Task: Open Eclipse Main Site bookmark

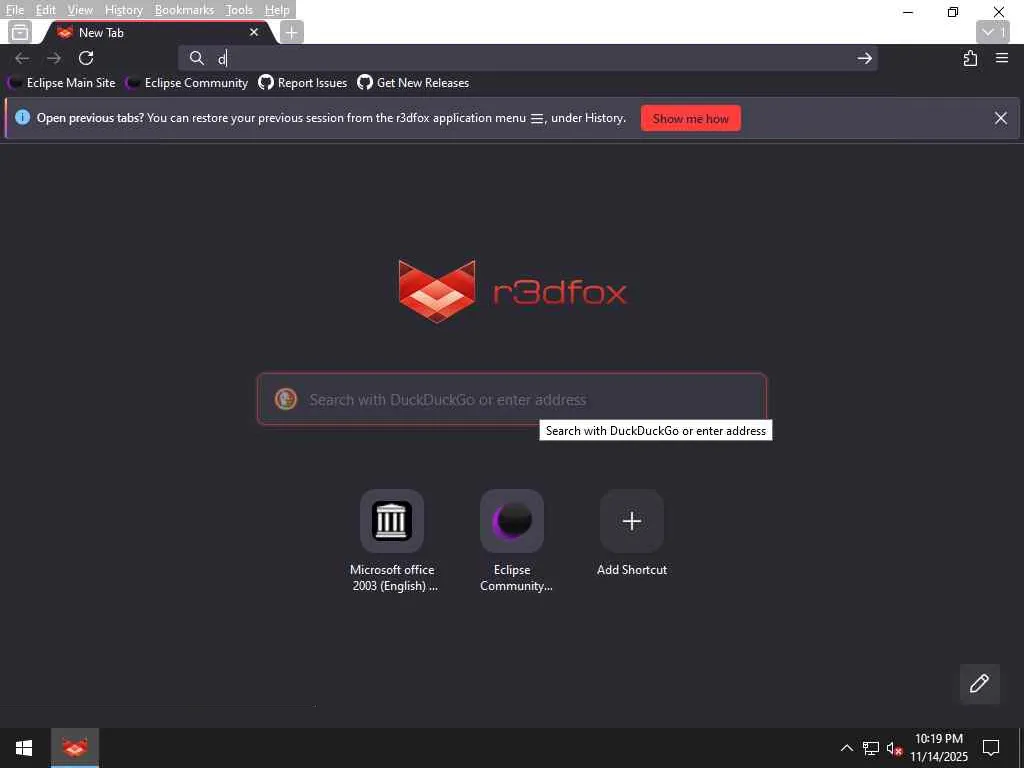Action: tap(61, 83)
